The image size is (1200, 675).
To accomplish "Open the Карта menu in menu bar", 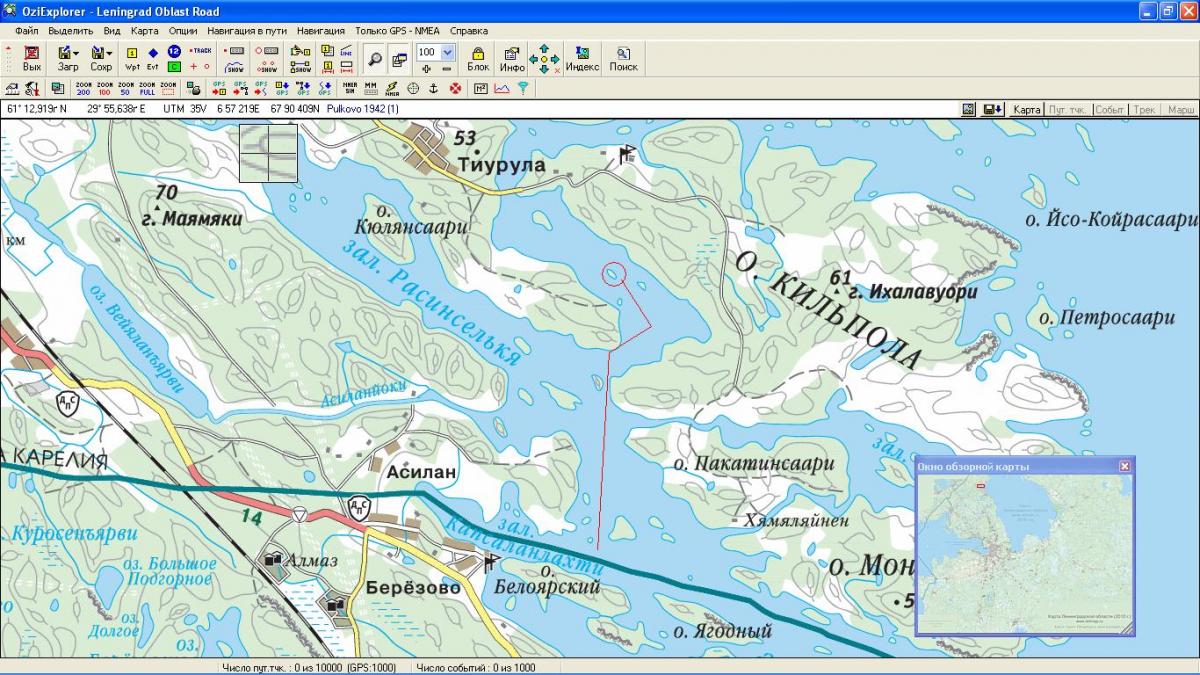I will click(145, 31).
